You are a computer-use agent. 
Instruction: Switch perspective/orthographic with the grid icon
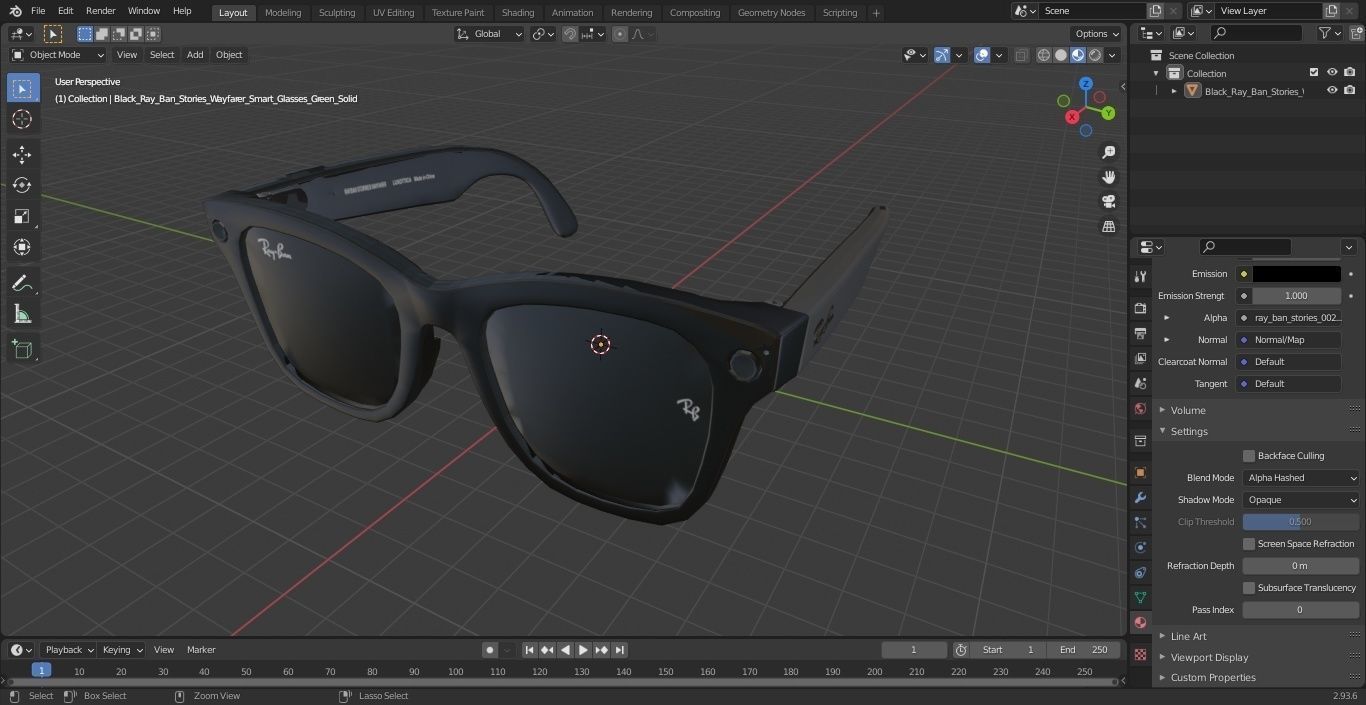[1109, 227]
